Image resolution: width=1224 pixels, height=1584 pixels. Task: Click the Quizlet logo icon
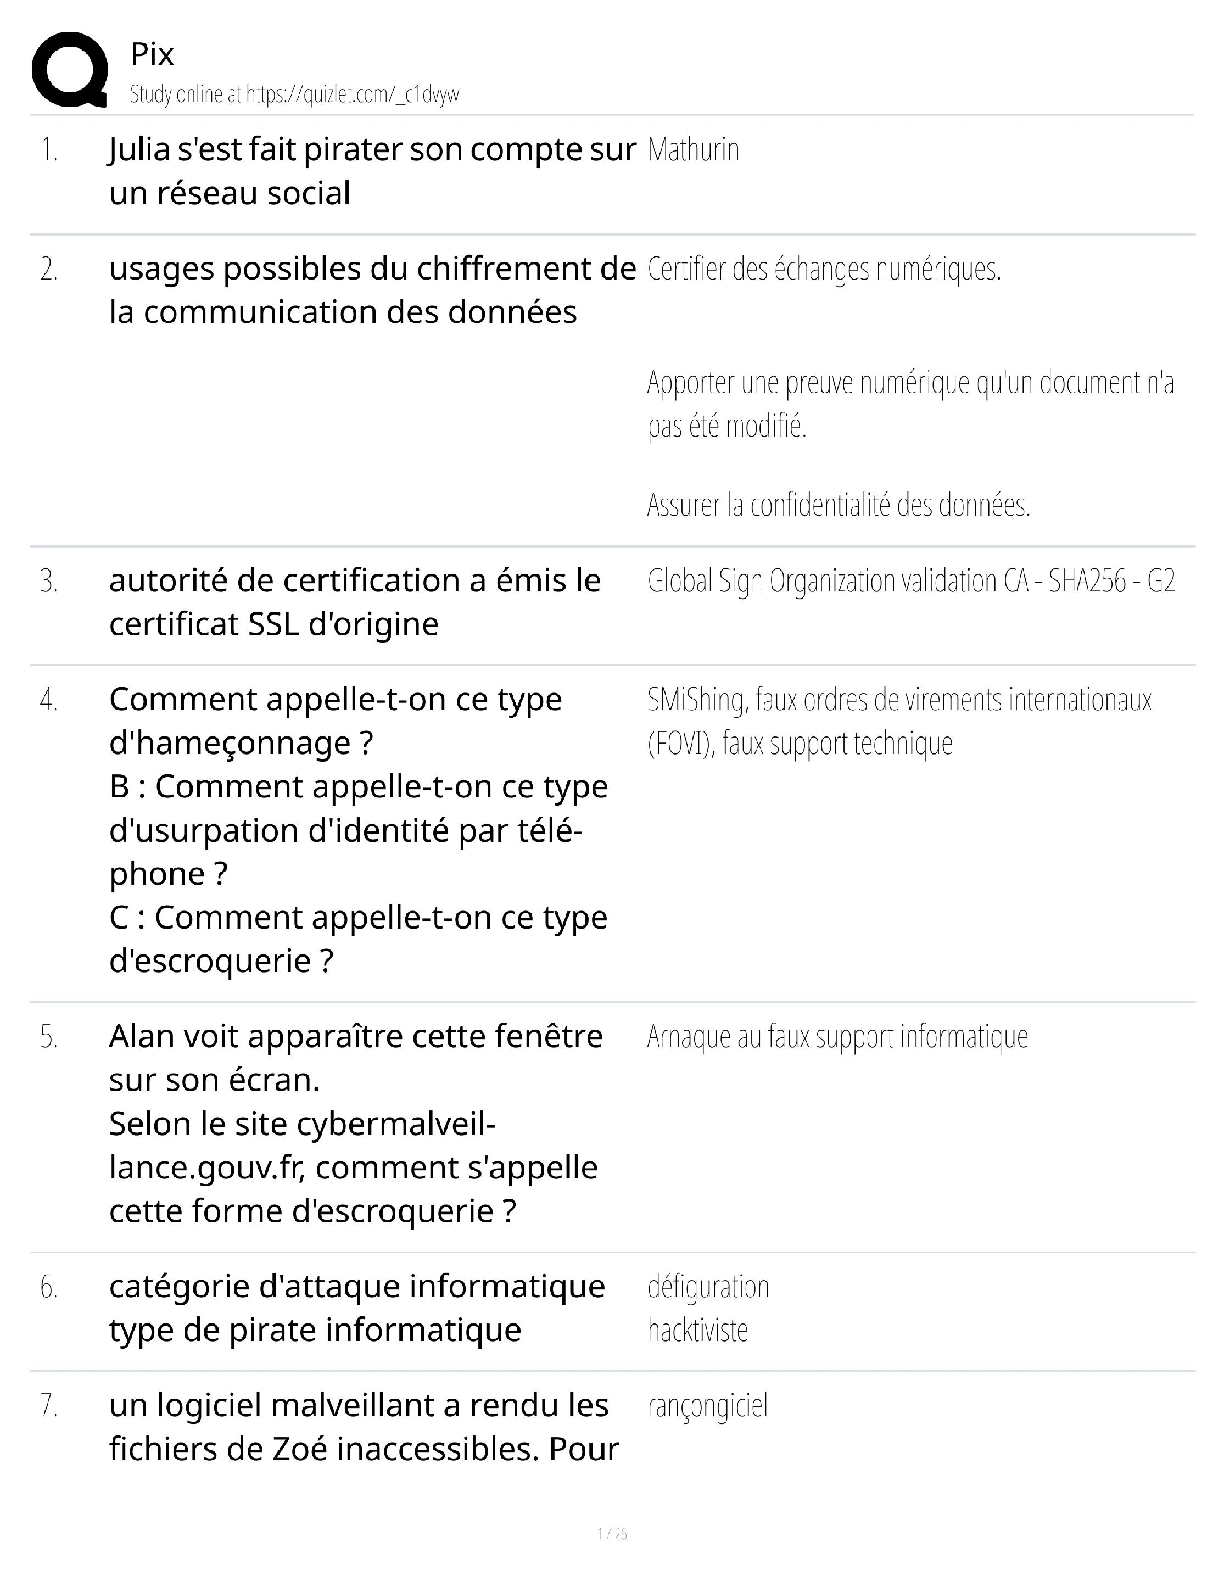(70, 69)
